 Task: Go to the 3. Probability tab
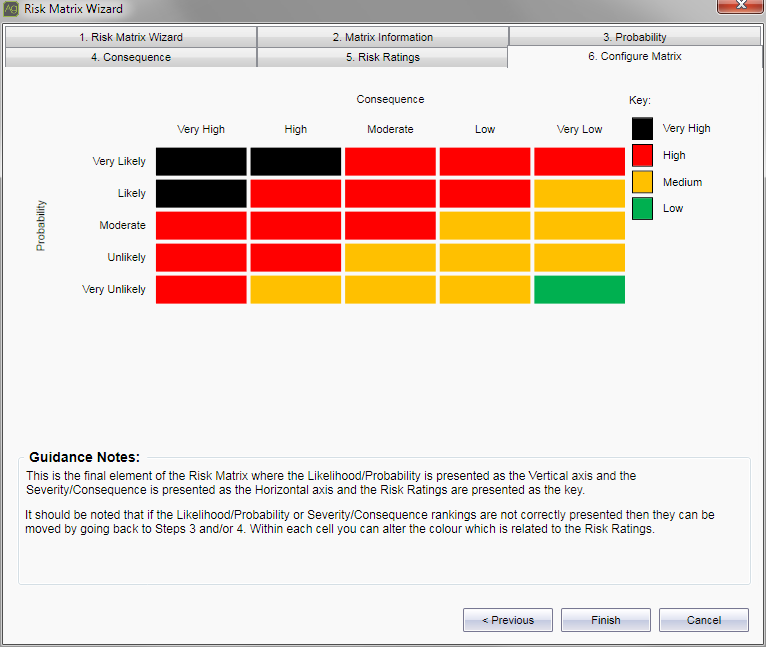(x=635, y=37)
